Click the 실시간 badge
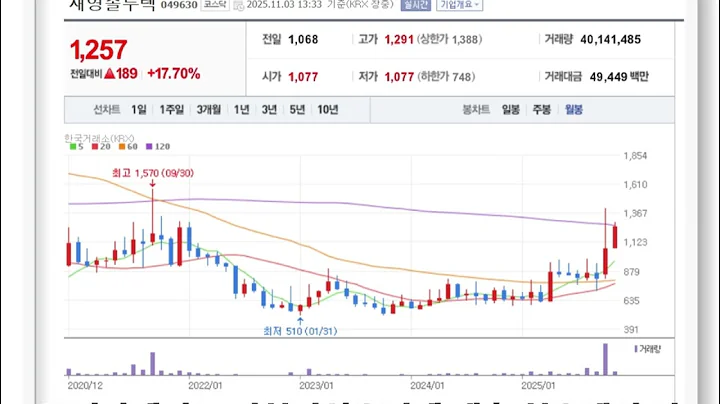Viewport: 720px width, 404px height. tap(416, 5)
